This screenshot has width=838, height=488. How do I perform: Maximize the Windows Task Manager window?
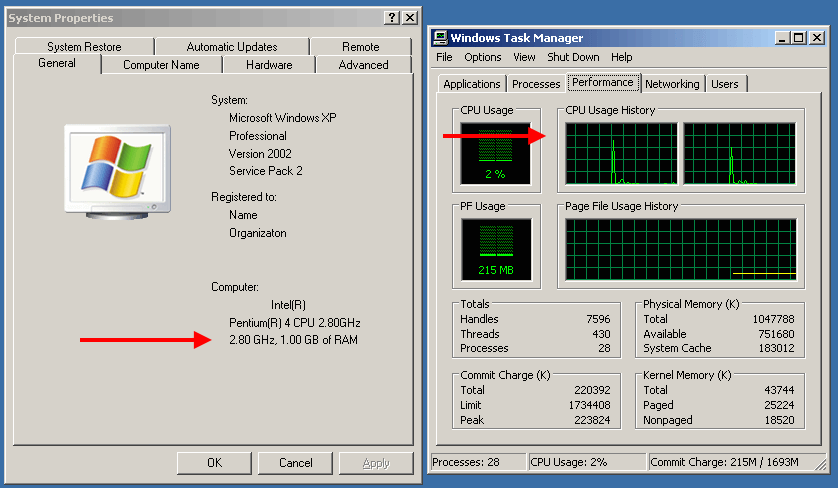point(798,38)
